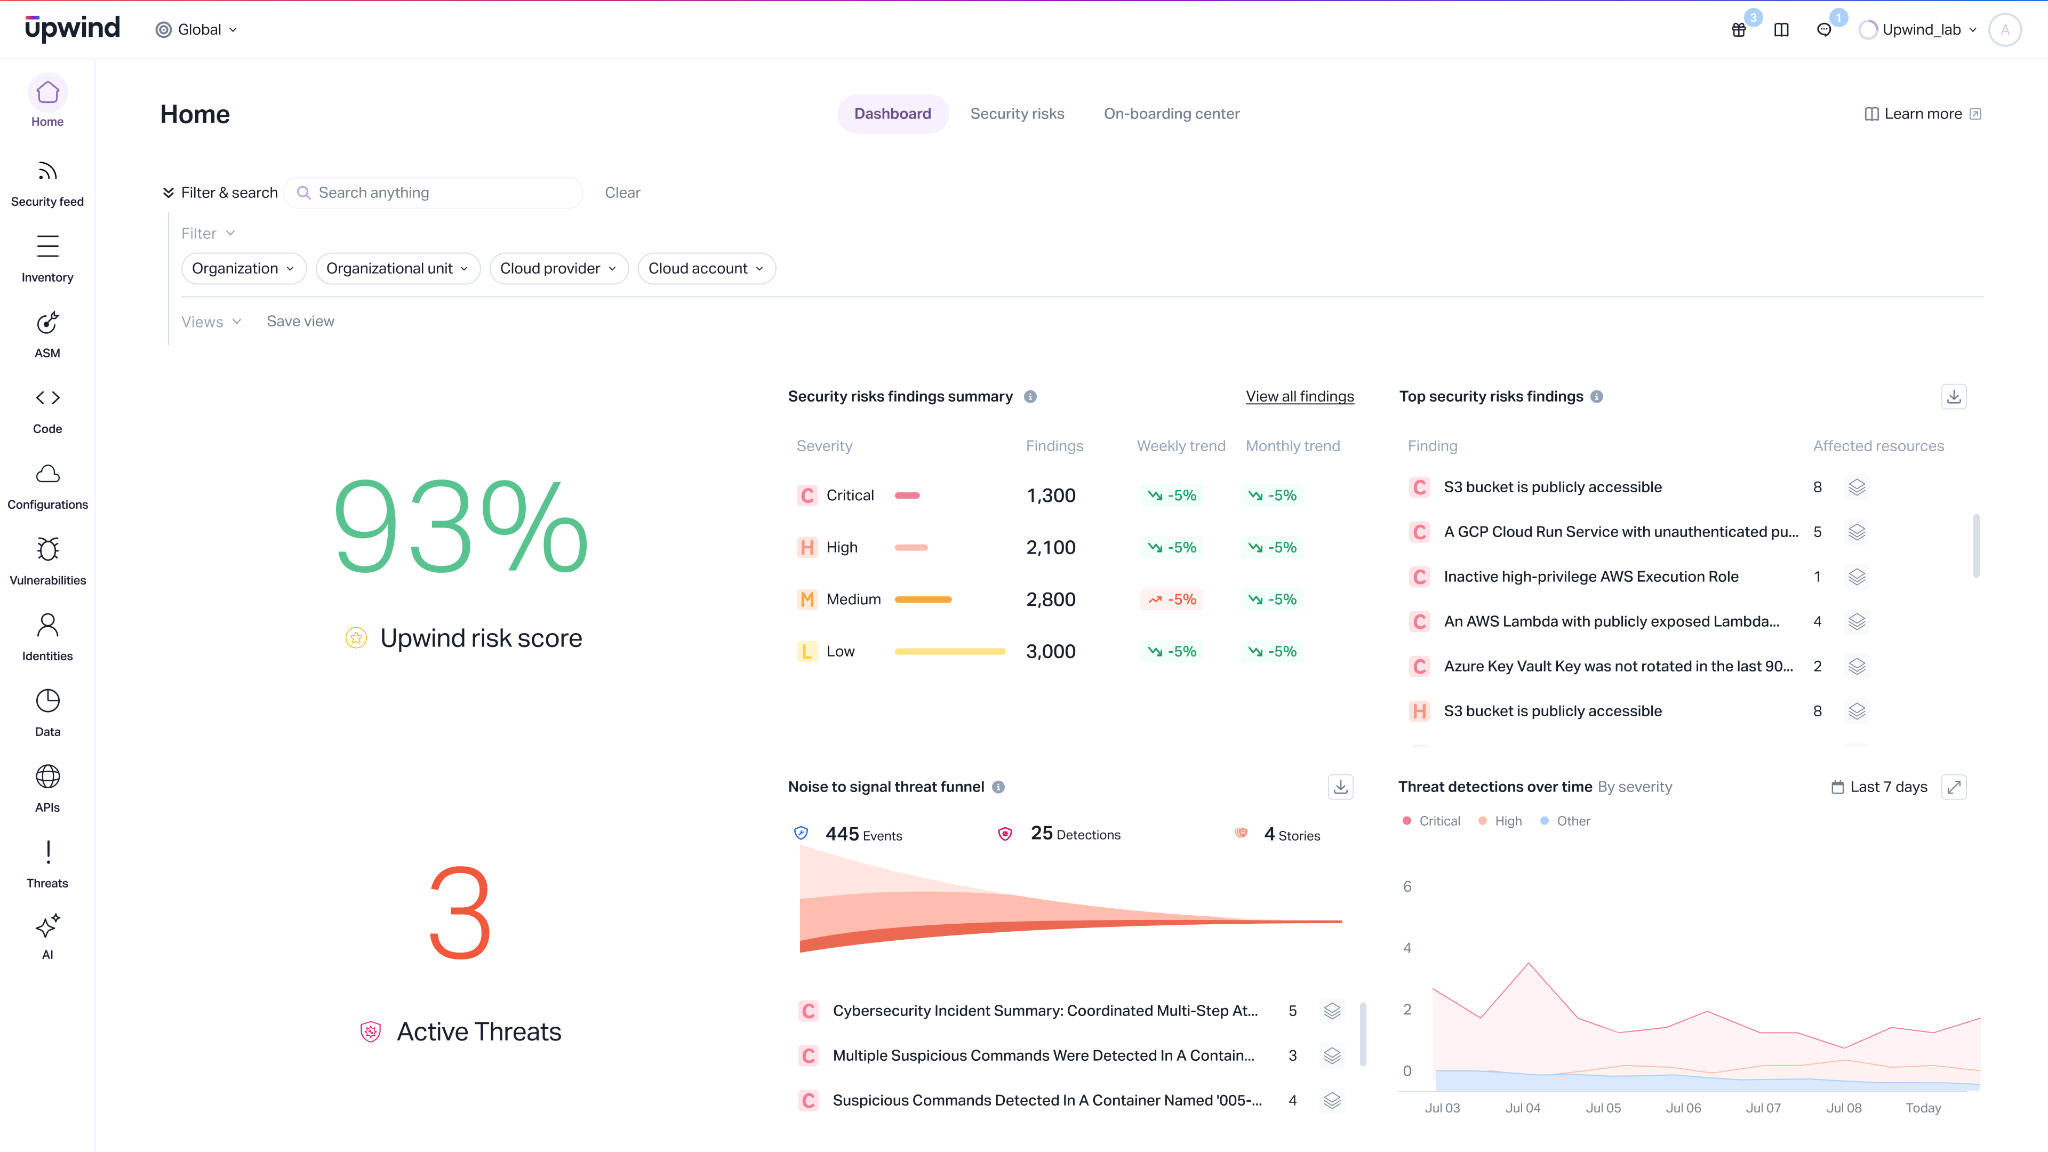This screenshot has height=1152, width=2048.
Task: Expand the Threat detections over time chart
Action: (1954, 787)
